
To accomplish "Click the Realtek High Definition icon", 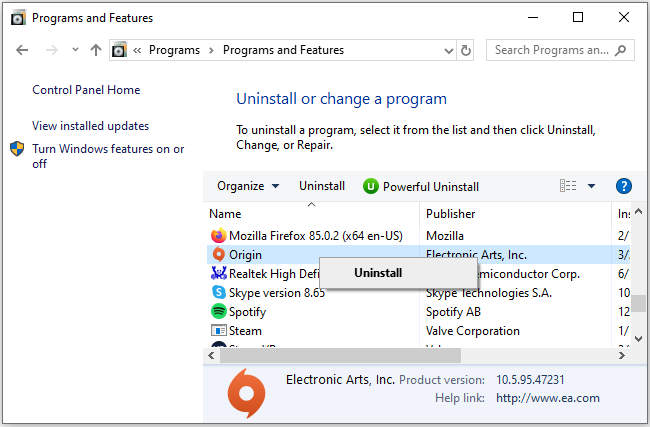I will point(218,273).
